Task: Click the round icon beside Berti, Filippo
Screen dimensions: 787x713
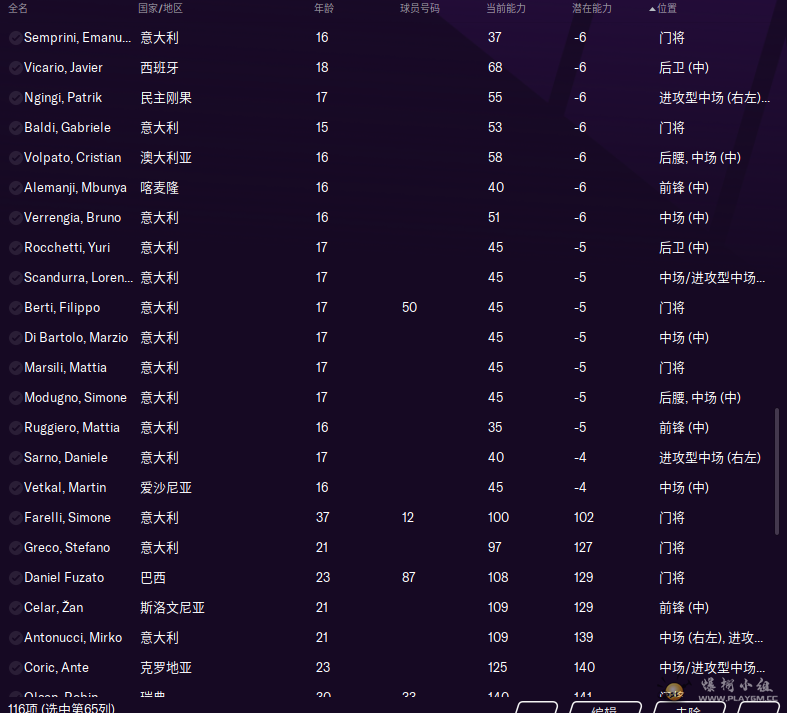Action: pyautogui.click(x=15, y=308)
